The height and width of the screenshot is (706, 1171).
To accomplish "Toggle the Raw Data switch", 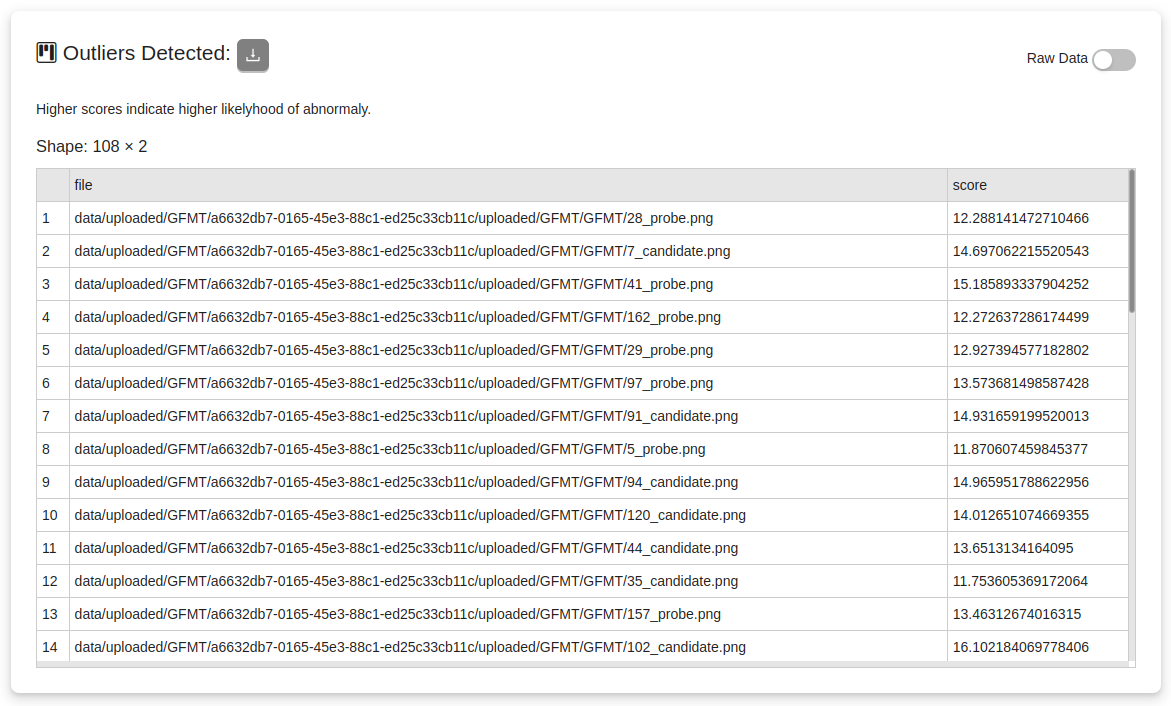I will (1113, 60).
